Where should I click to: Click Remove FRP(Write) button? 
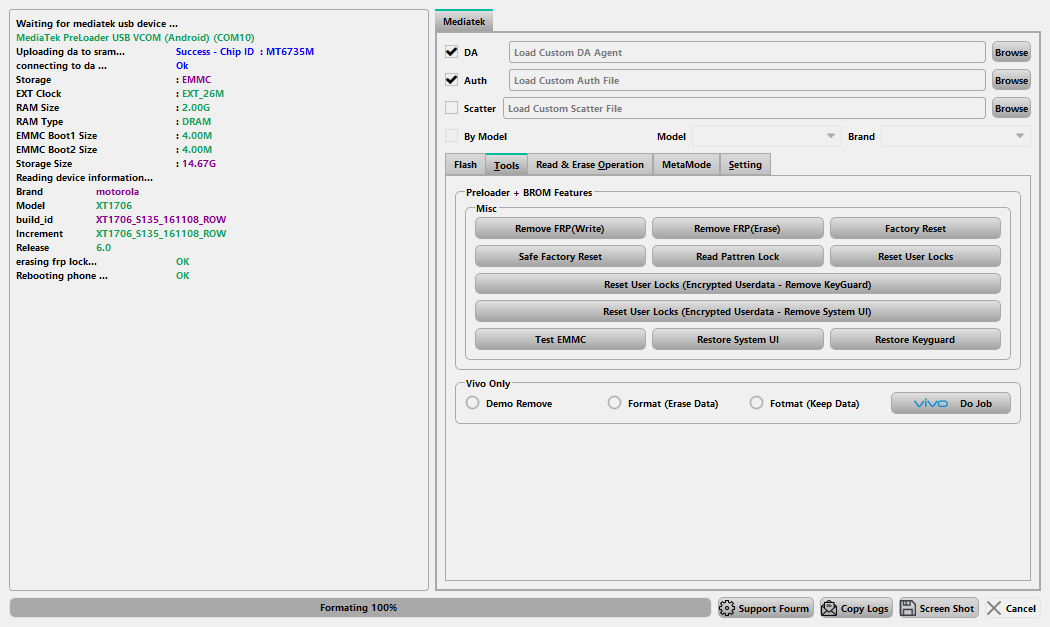[560, 228]
